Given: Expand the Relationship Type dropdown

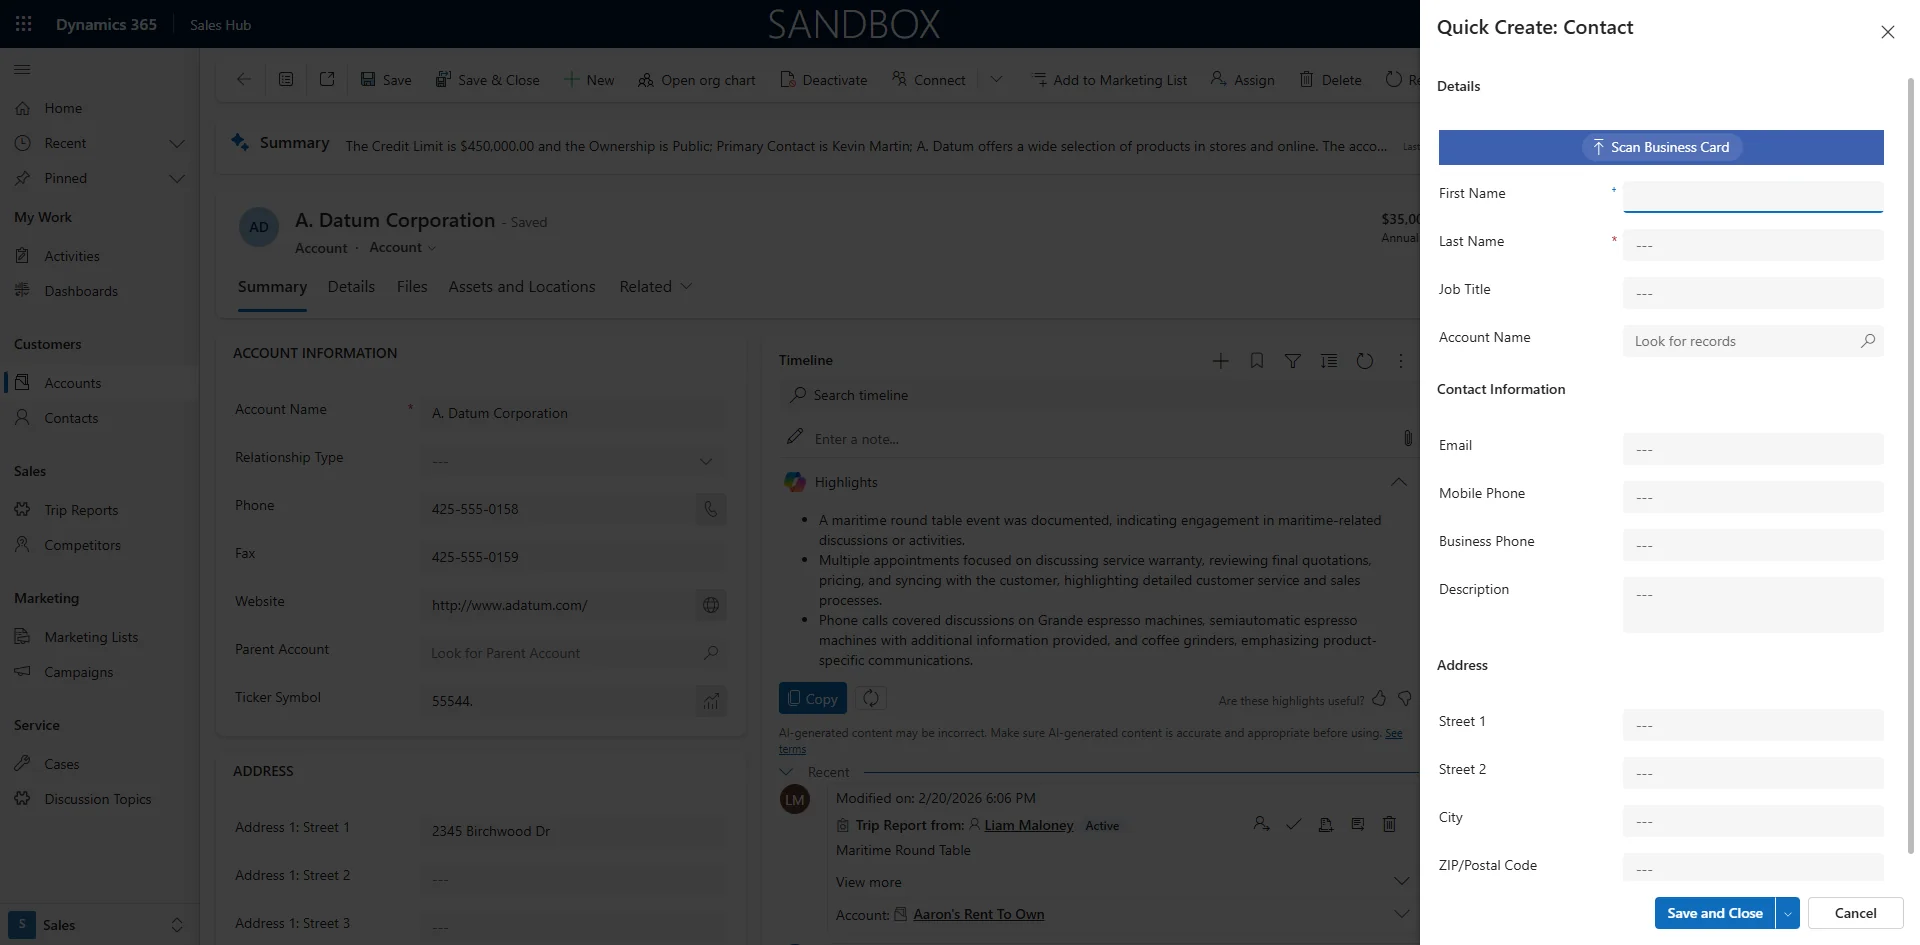Looking at the screenshot, I should 706,461.
